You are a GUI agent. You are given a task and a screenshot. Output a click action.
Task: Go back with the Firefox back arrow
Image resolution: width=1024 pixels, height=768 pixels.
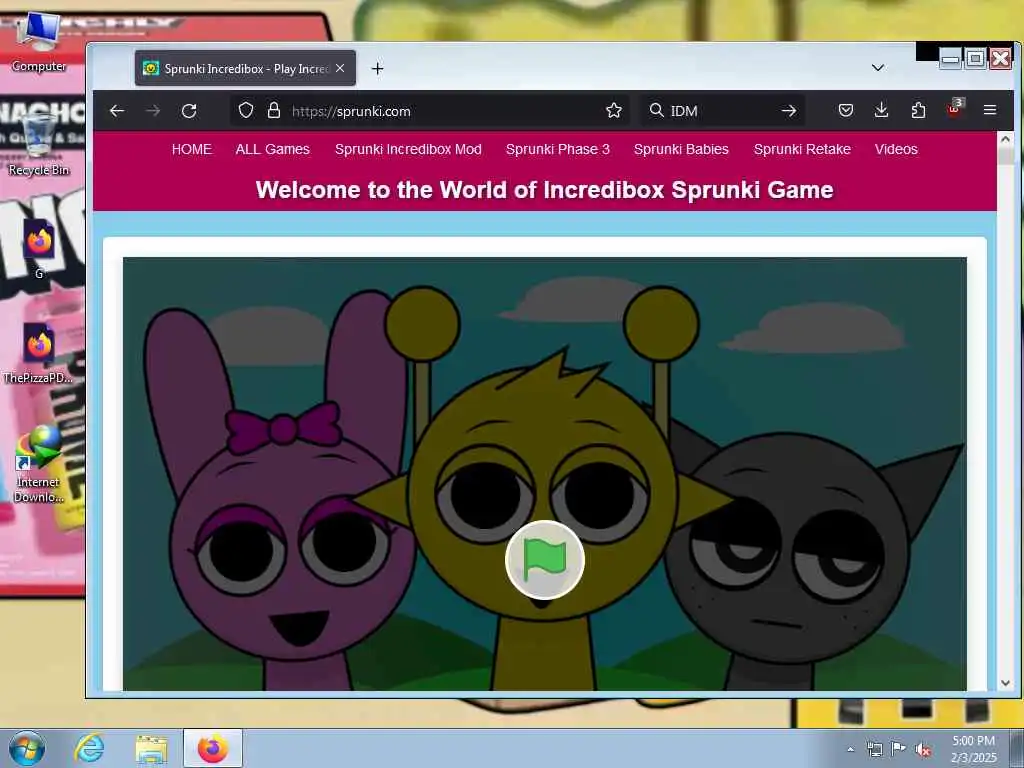(x=117, y=111)
